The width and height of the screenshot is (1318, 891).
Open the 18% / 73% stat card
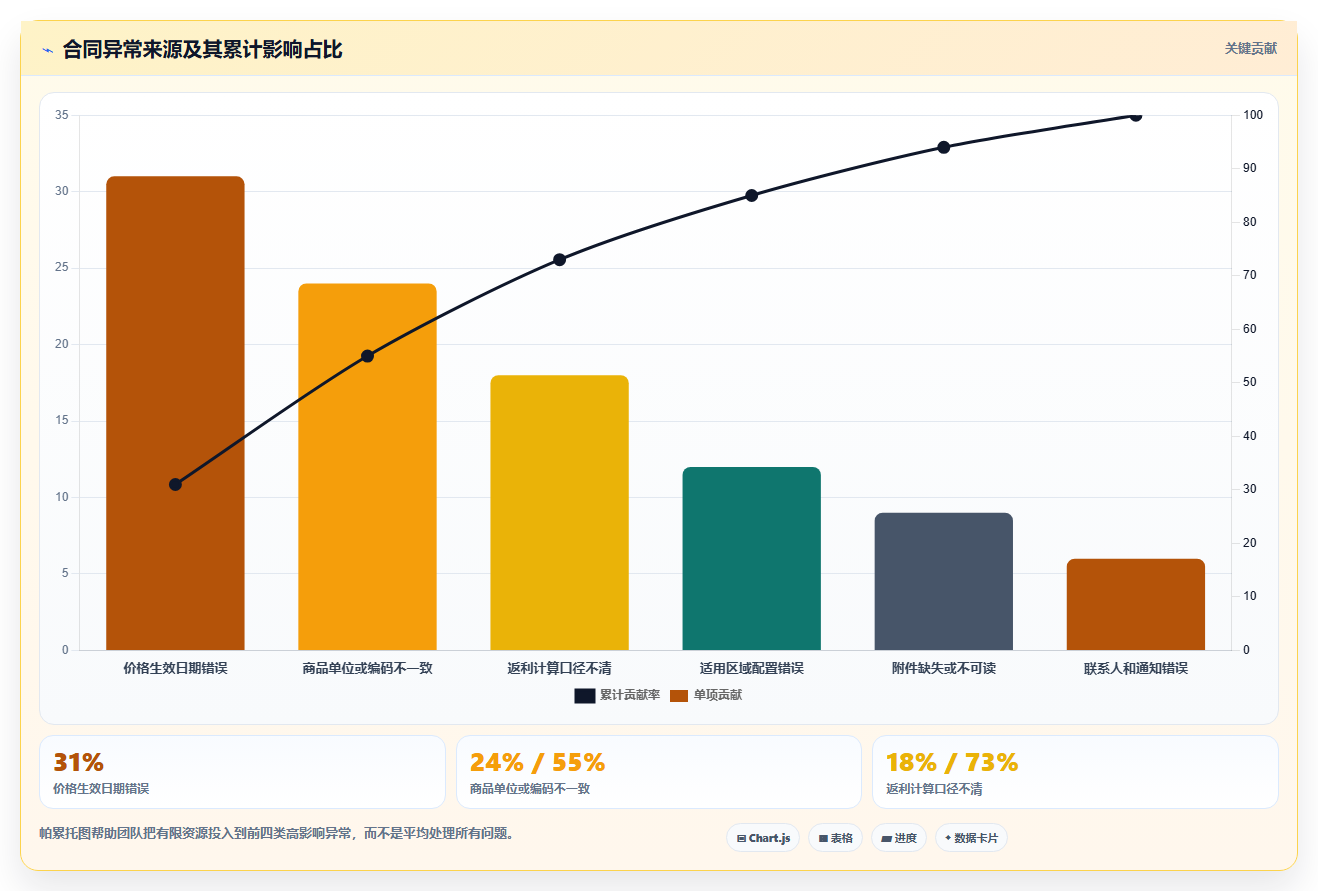(1075, 772)
